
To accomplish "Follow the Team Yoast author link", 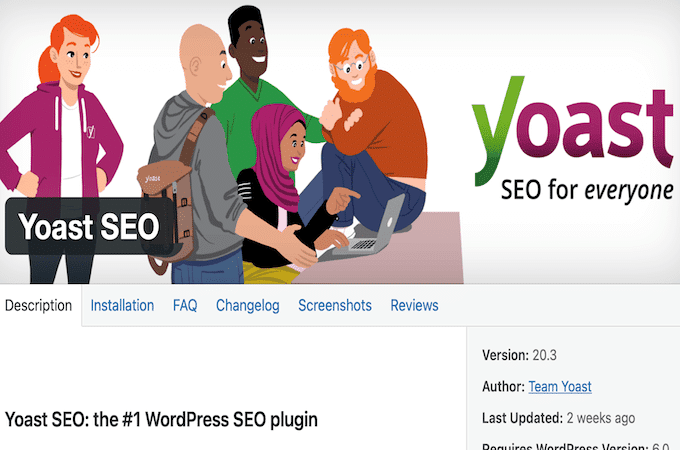I will [560, 386].
